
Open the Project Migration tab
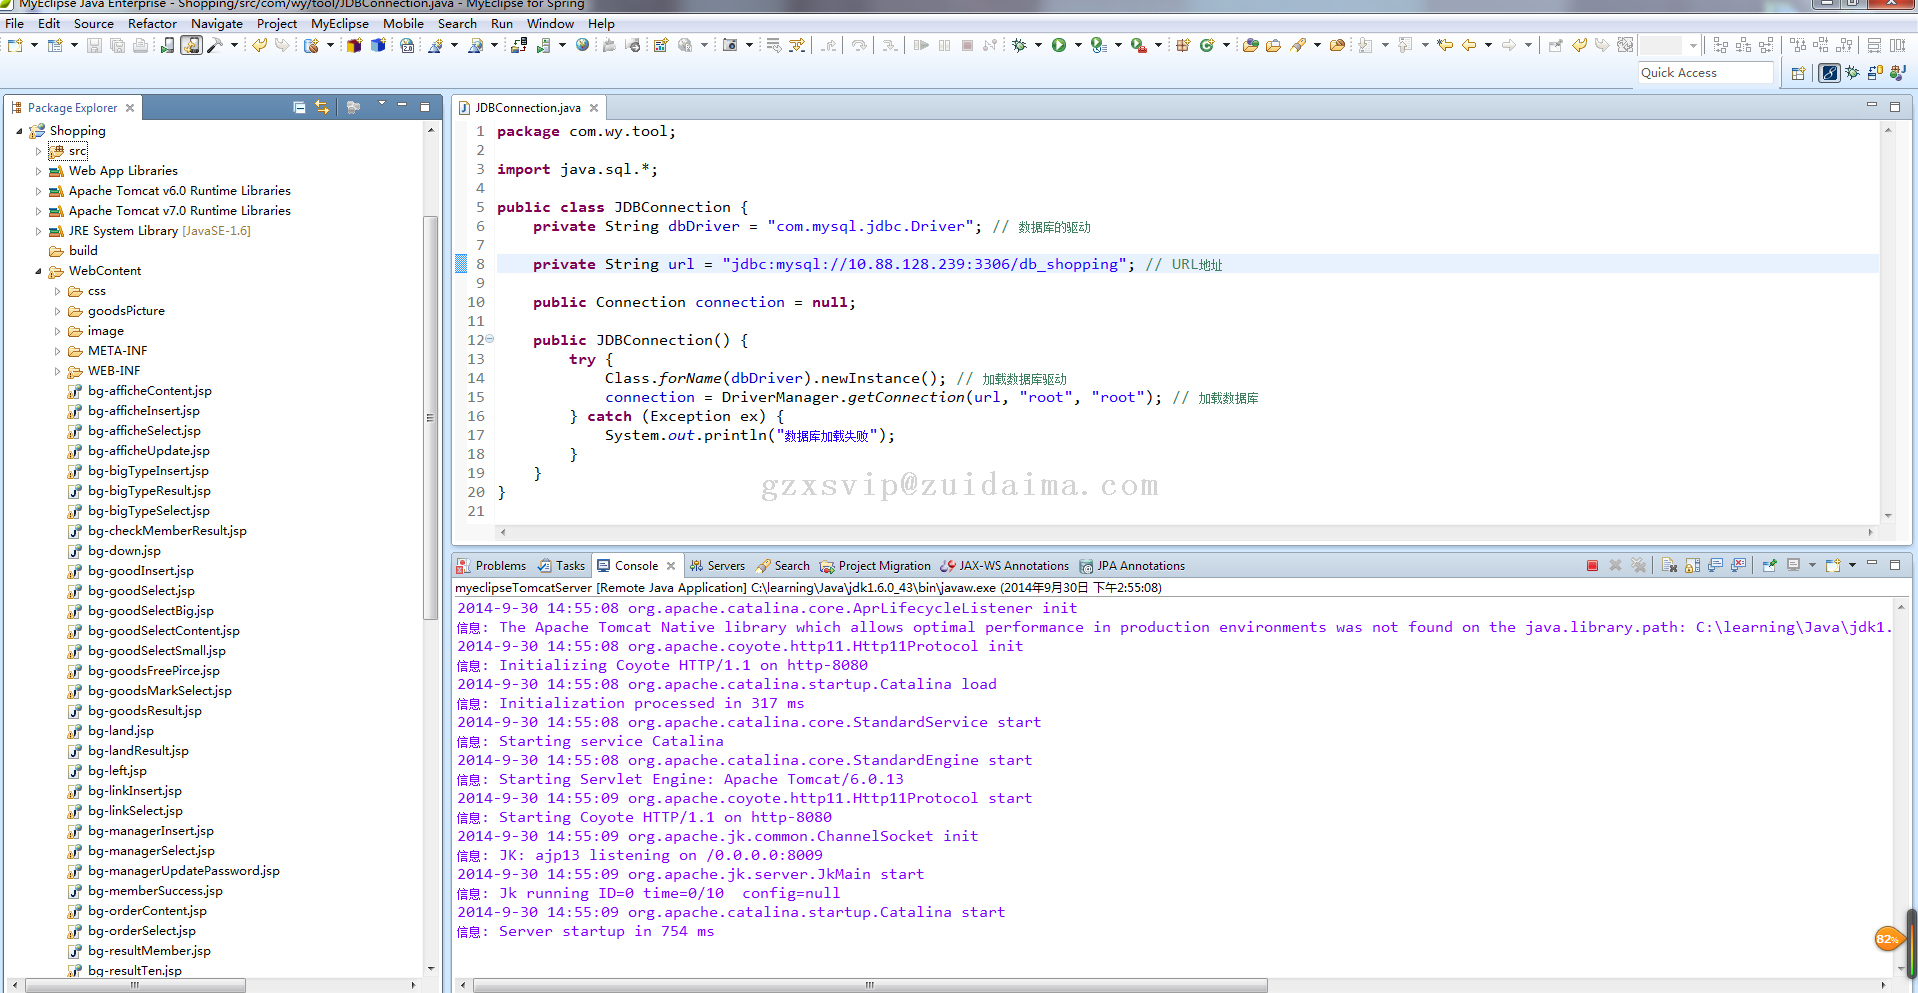click(875, 566)
